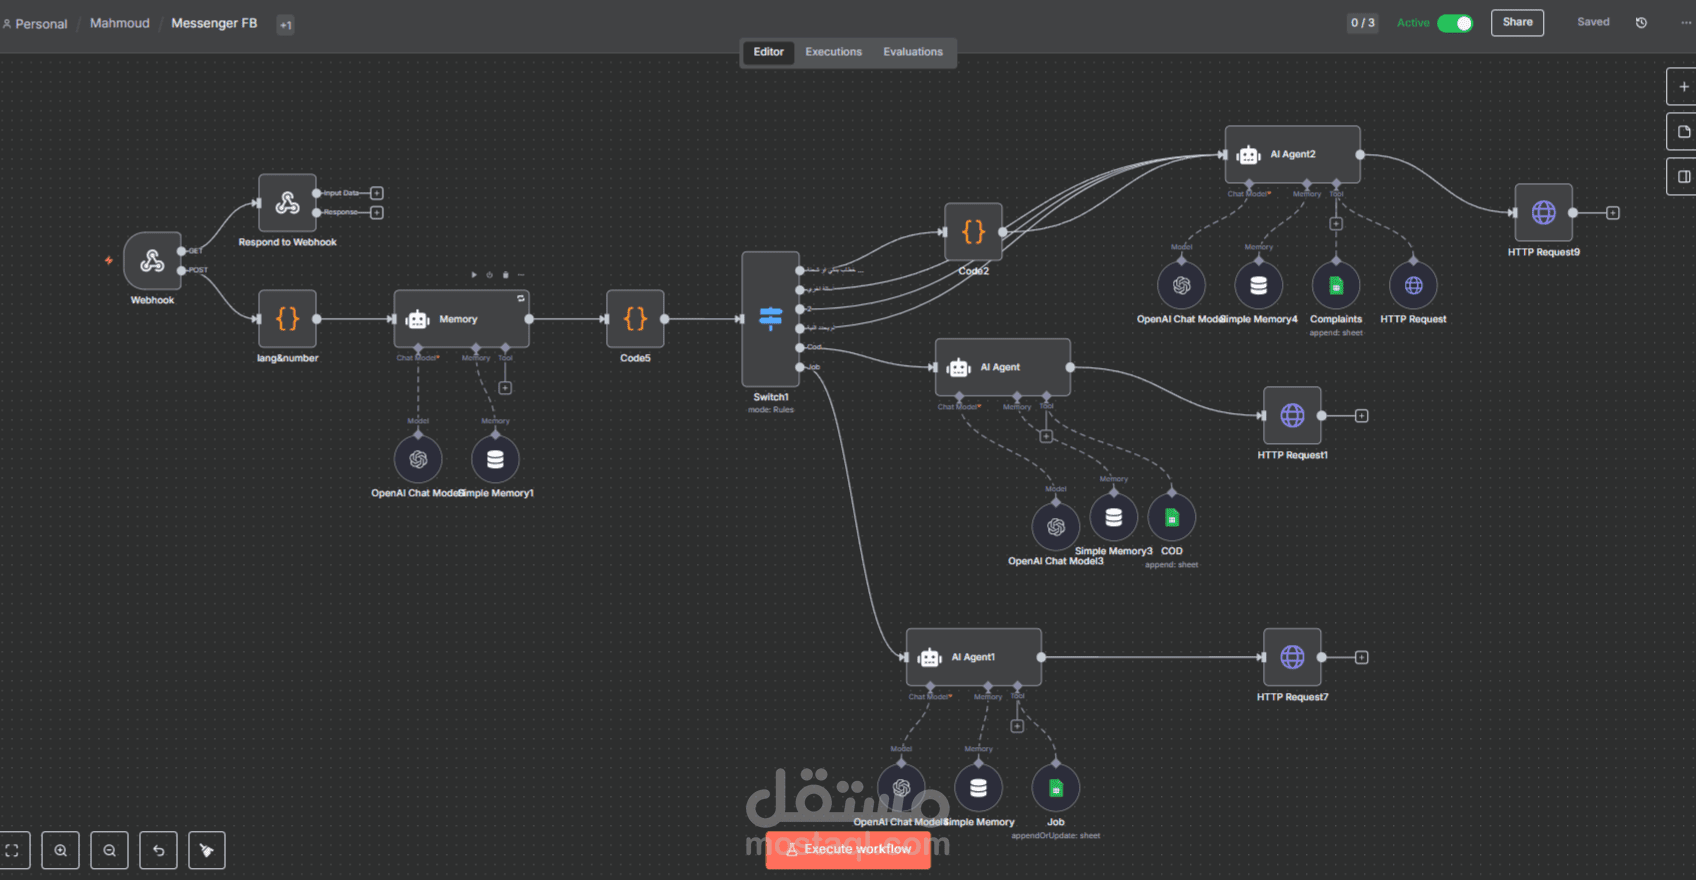The width and height of the screenshot is (1696, 880).
Task: Select the Simple Memory1 node
Action: pos(495,460)
